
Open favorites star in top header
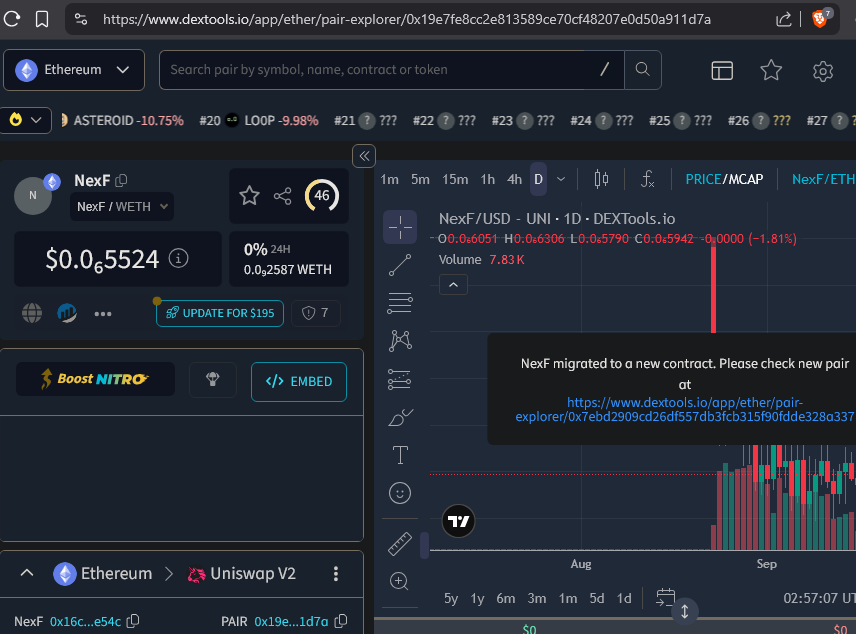pyautogui.click(x=771, y=70)
